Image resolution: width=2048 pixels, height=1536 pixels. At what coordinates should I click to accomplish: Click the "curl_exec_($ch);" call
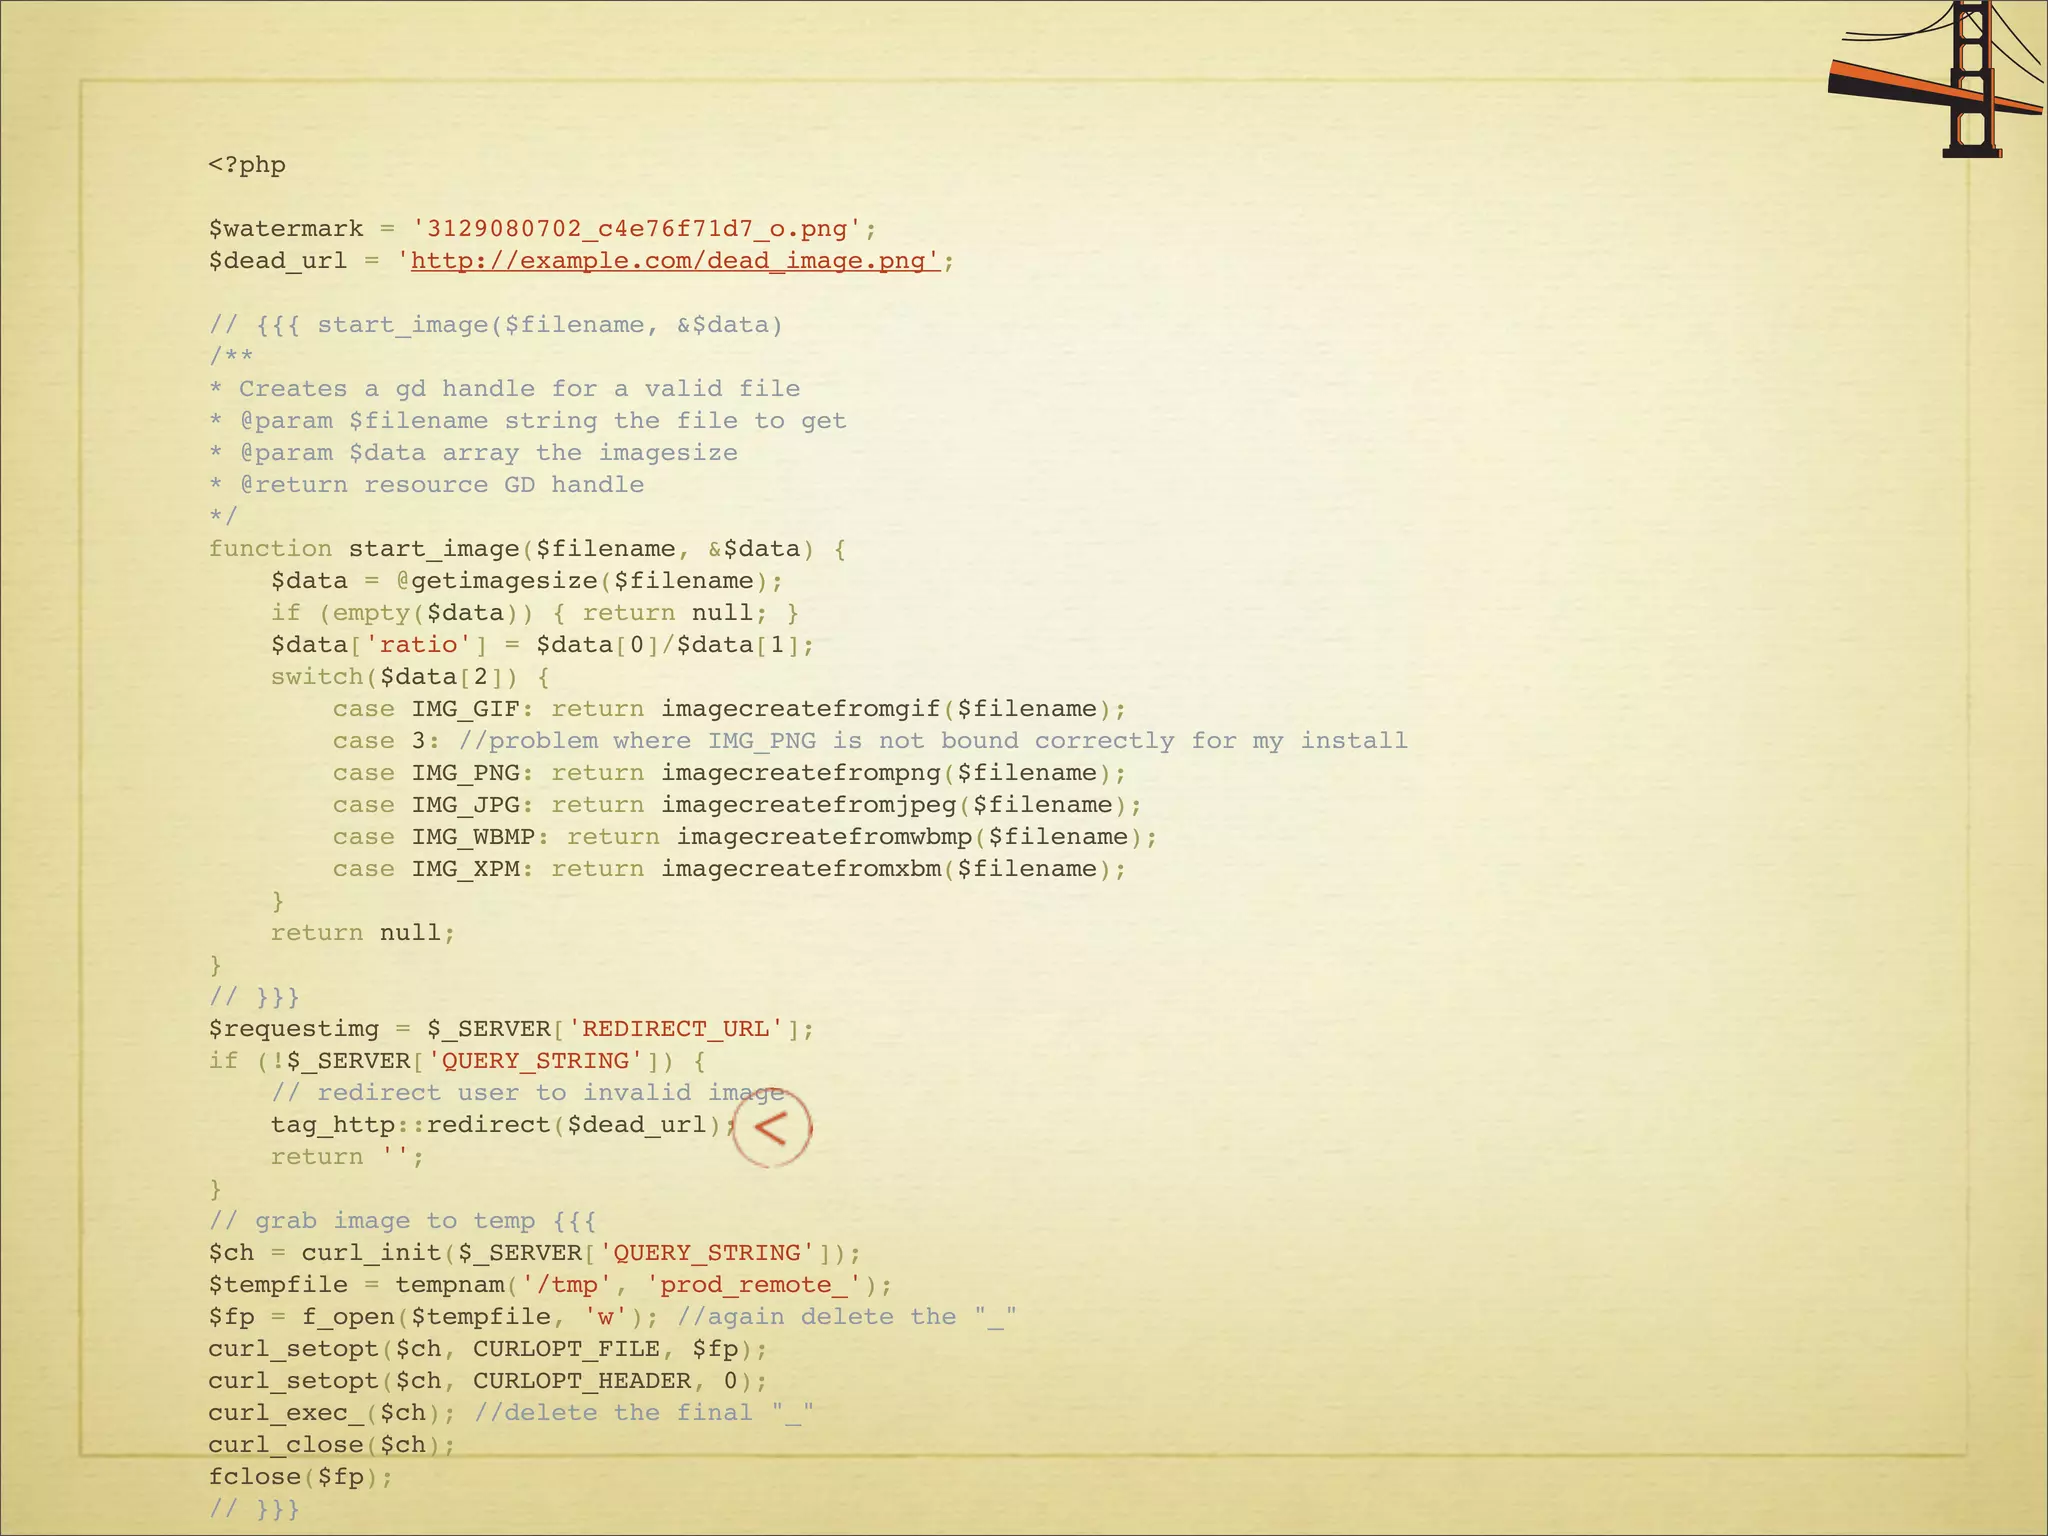332,1413
